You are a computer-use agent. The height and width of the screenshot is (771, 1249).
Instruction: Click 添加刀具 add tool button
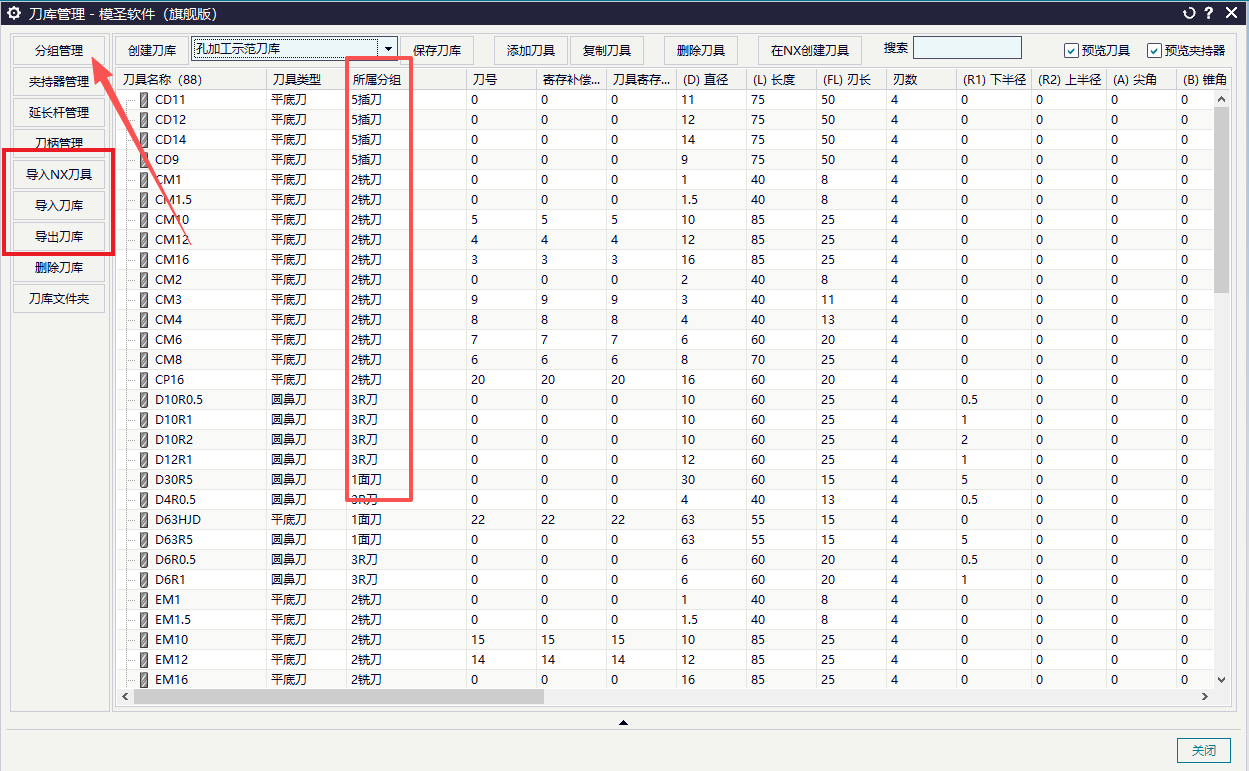[x=531, y=50]
